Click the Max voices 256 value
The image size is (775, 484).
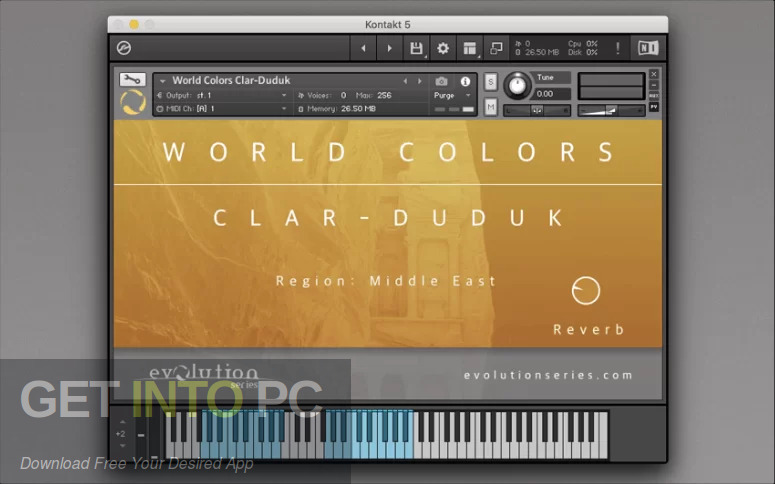384,95
